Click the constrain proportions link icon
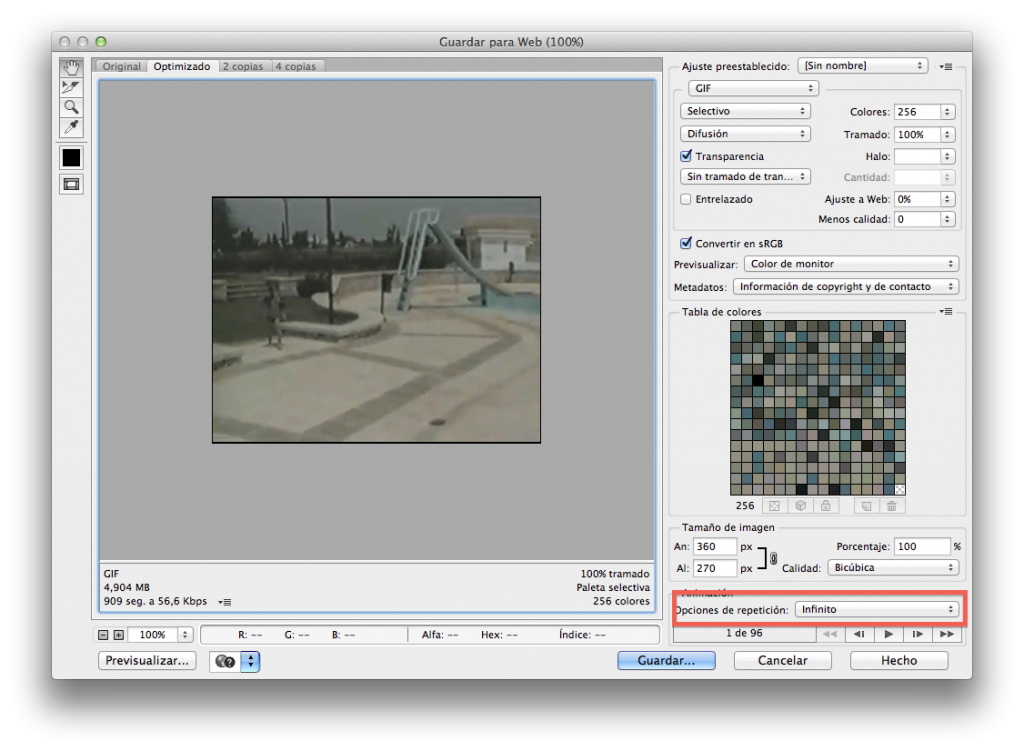This screenshot has height=751, width=1024. (x=773, y=558)
